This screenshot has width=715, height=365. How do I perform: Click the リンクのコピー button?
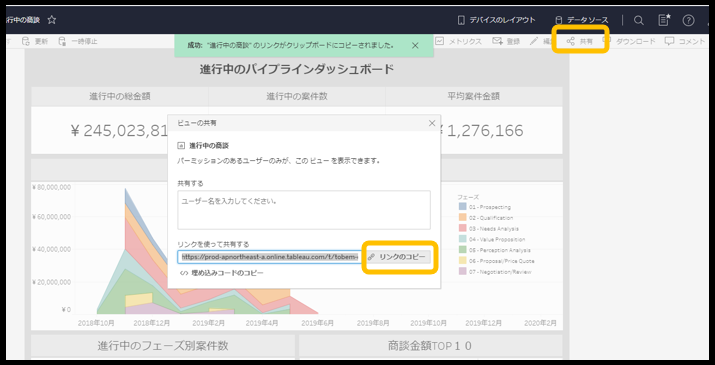point(399,257)
